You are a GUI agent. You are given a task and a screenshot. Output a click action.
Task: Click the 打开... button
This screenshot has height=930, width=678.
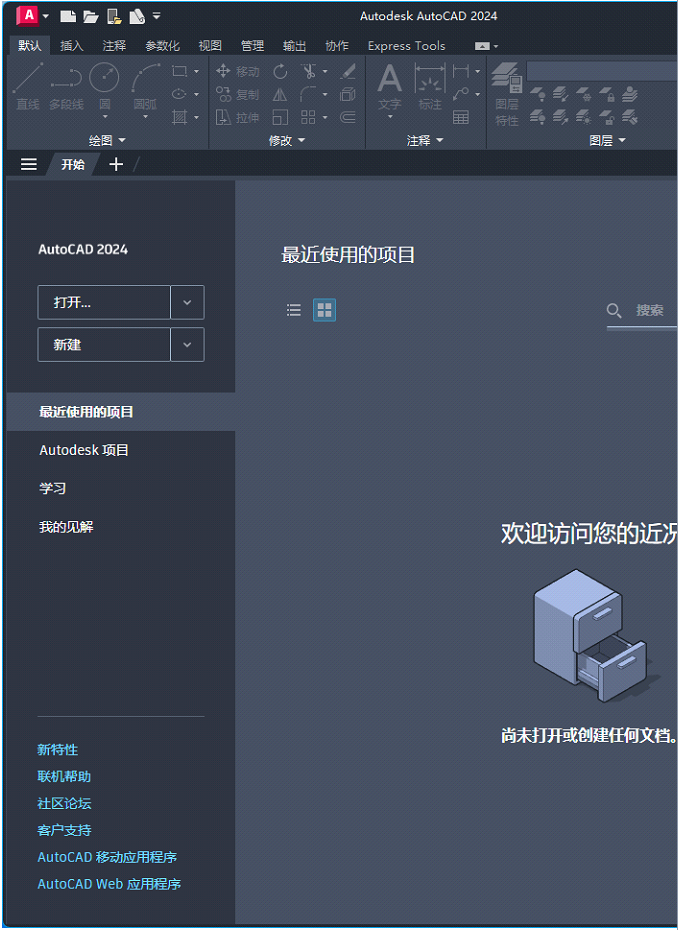pos(104,302)
